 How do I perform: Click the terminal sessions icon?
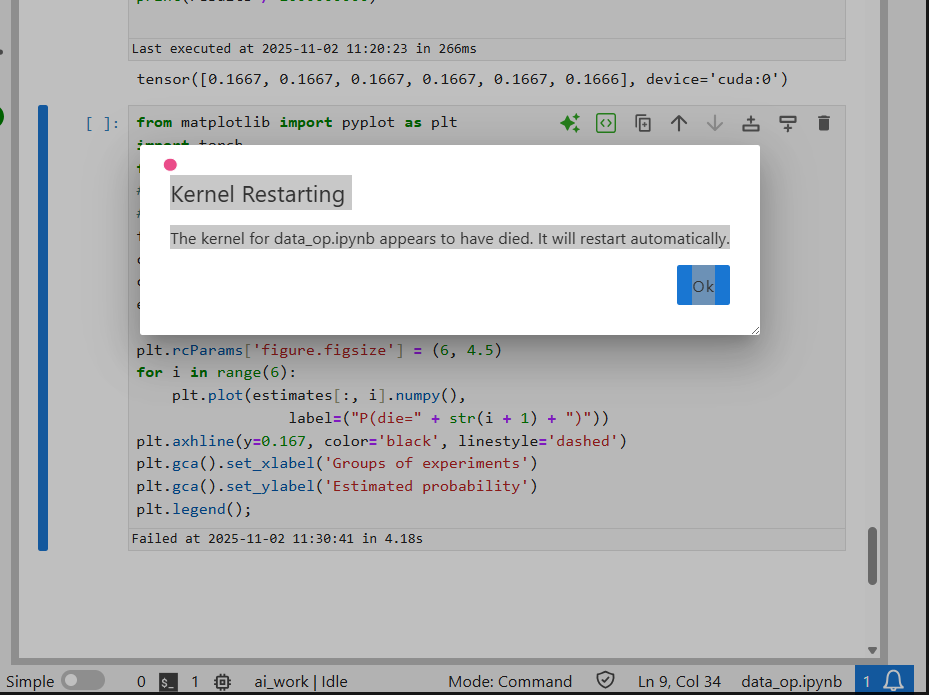click(x=167, y=681)
